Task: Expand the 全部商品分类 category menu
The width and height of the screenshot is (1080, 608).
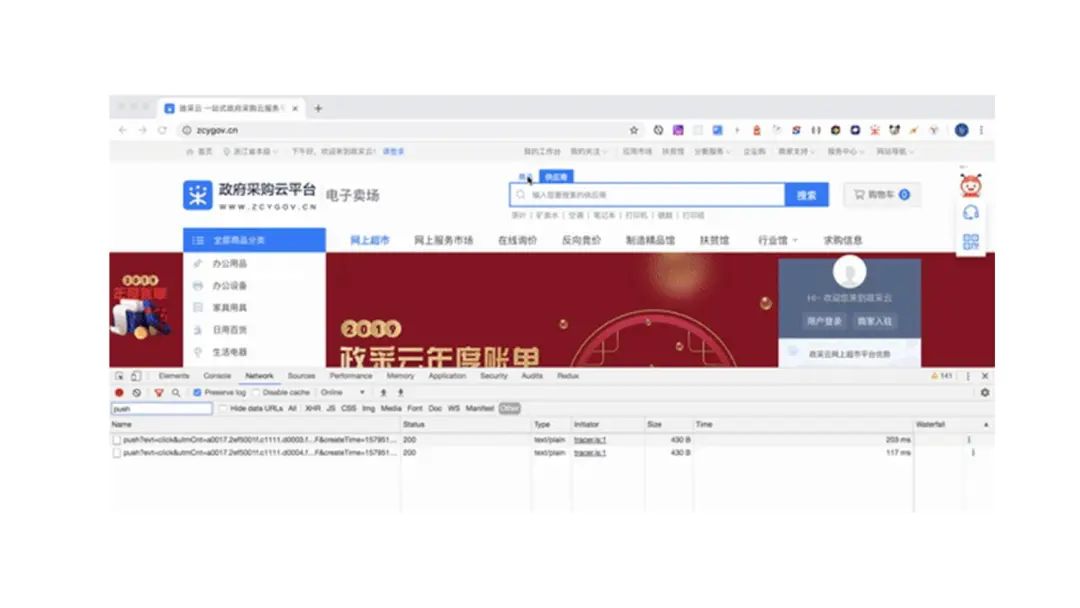Action: click(254, 240)
